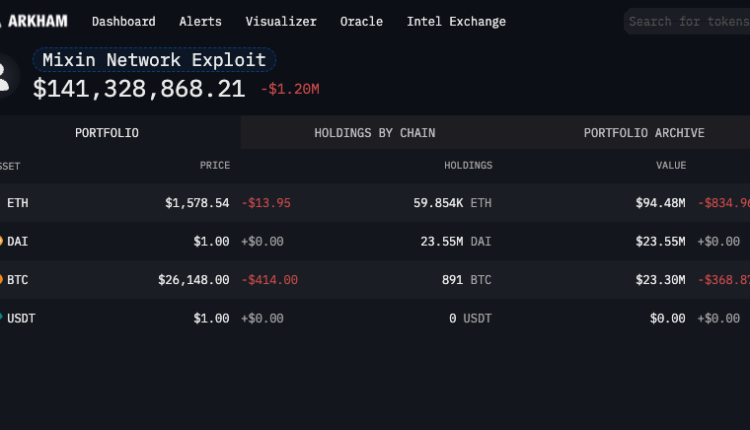Screen dimensions: 750x430
Task: Switch to the Holdings By Chain tab
Action: coord(374,133)
